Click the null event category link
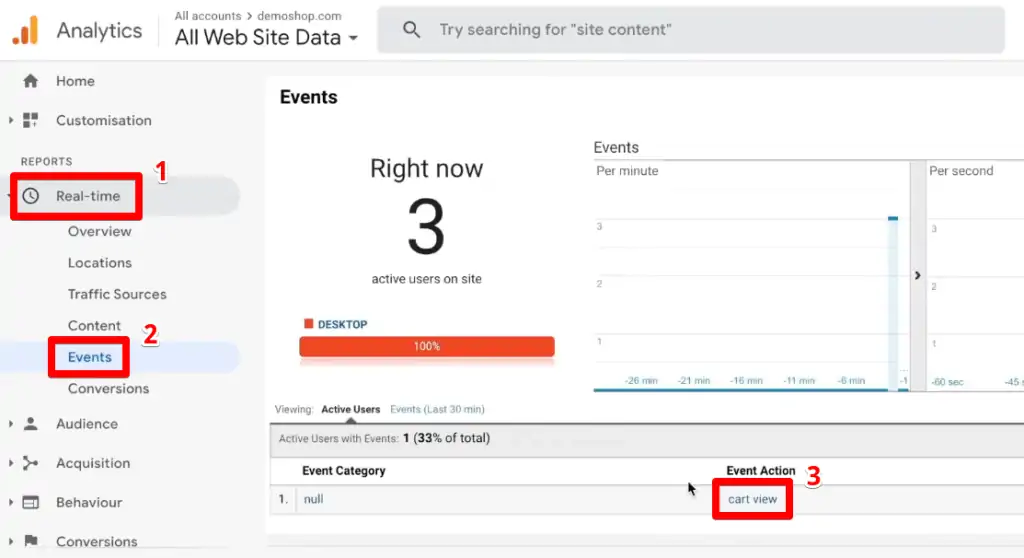This screenshot has height=558, width=1024. 313,499
